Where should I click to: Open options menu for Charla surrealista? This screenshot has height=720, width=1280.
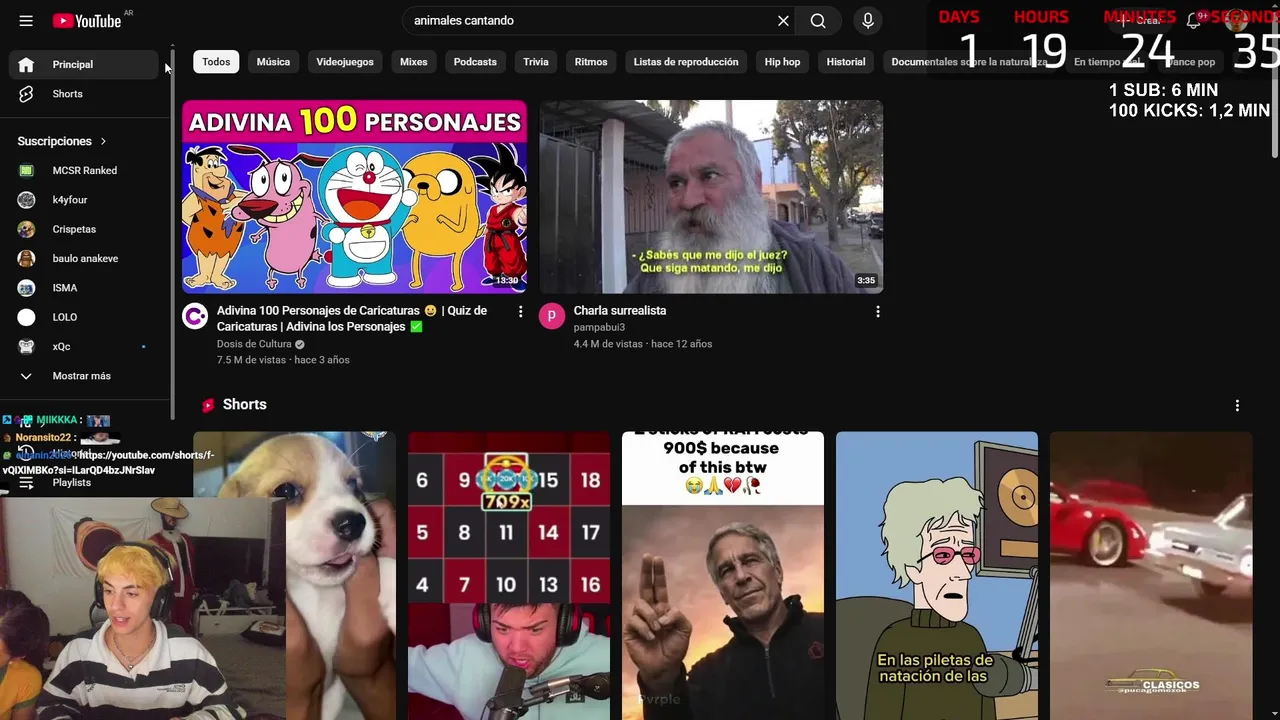pyautogui.click(x=878, y=312)
